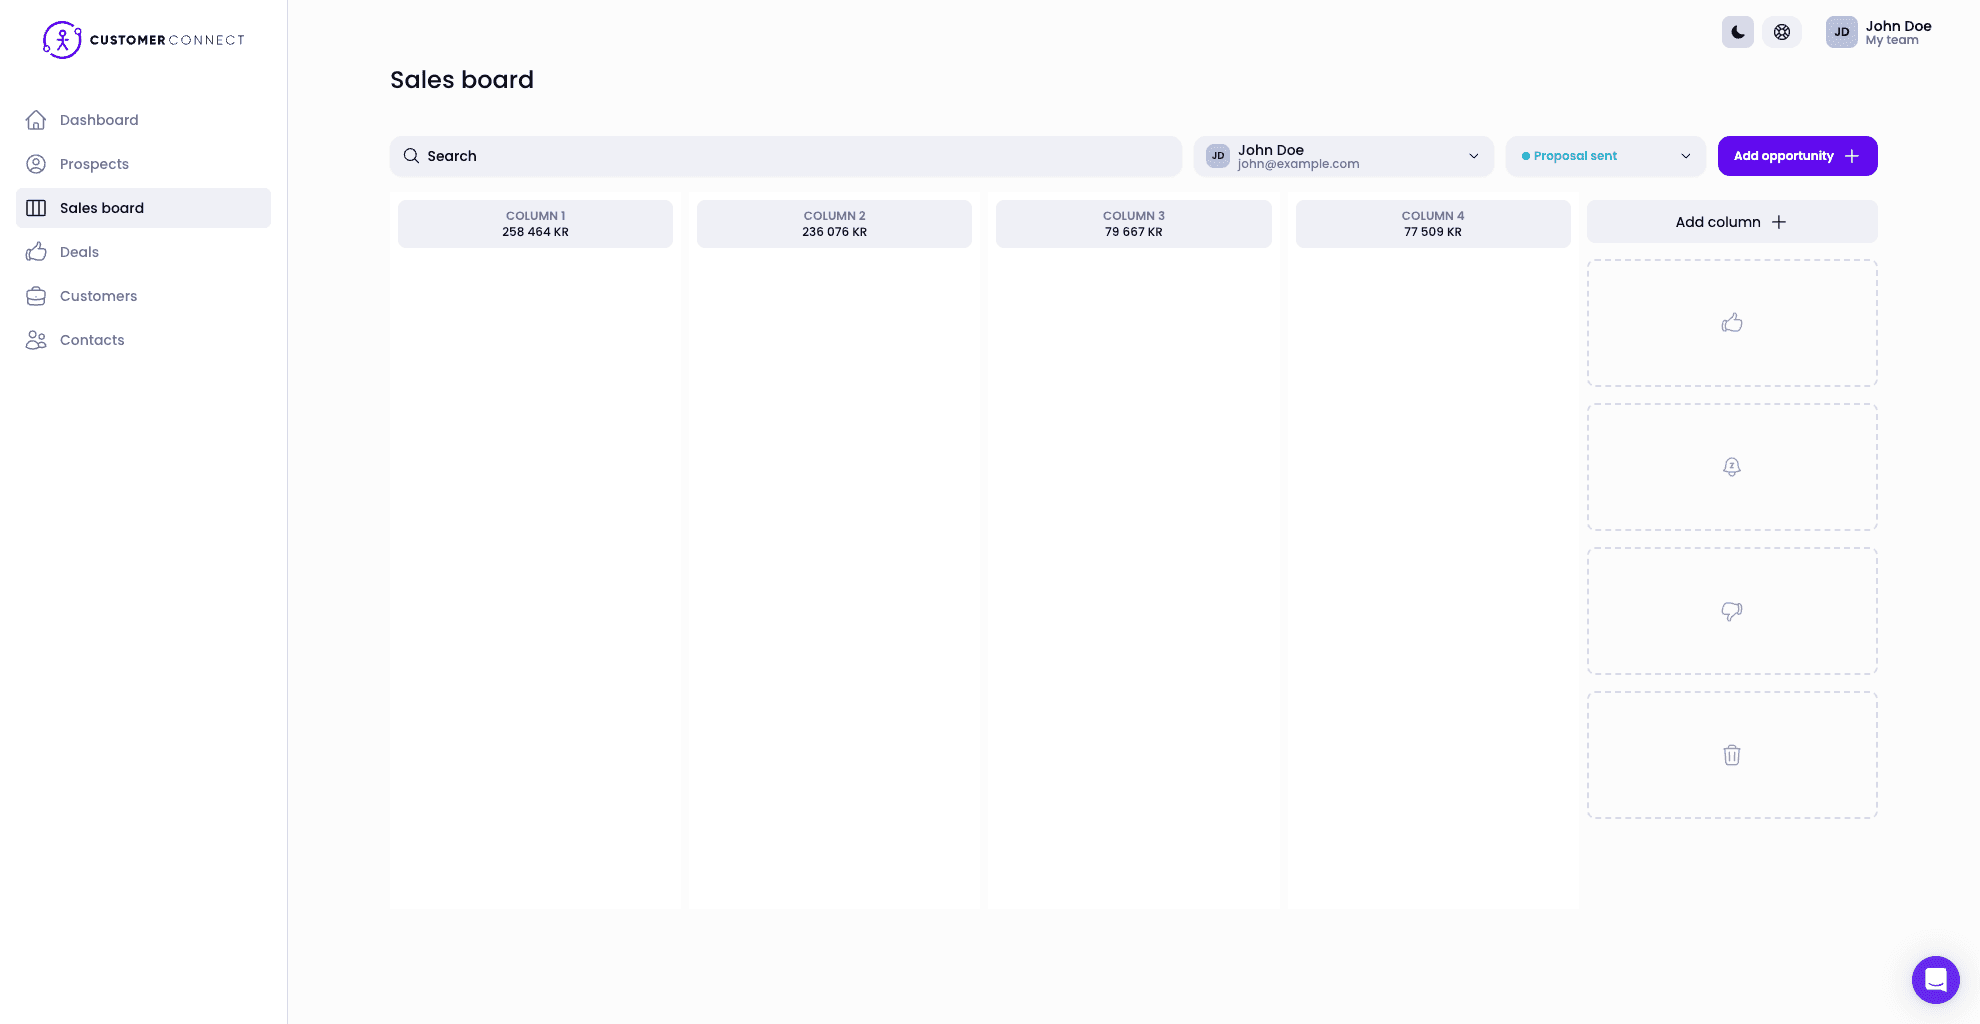Screen dimensions: 1980x1024
Task: Expand the John Doe owner dropdown
Action: pyautogui.click(x=1342, y=156)
